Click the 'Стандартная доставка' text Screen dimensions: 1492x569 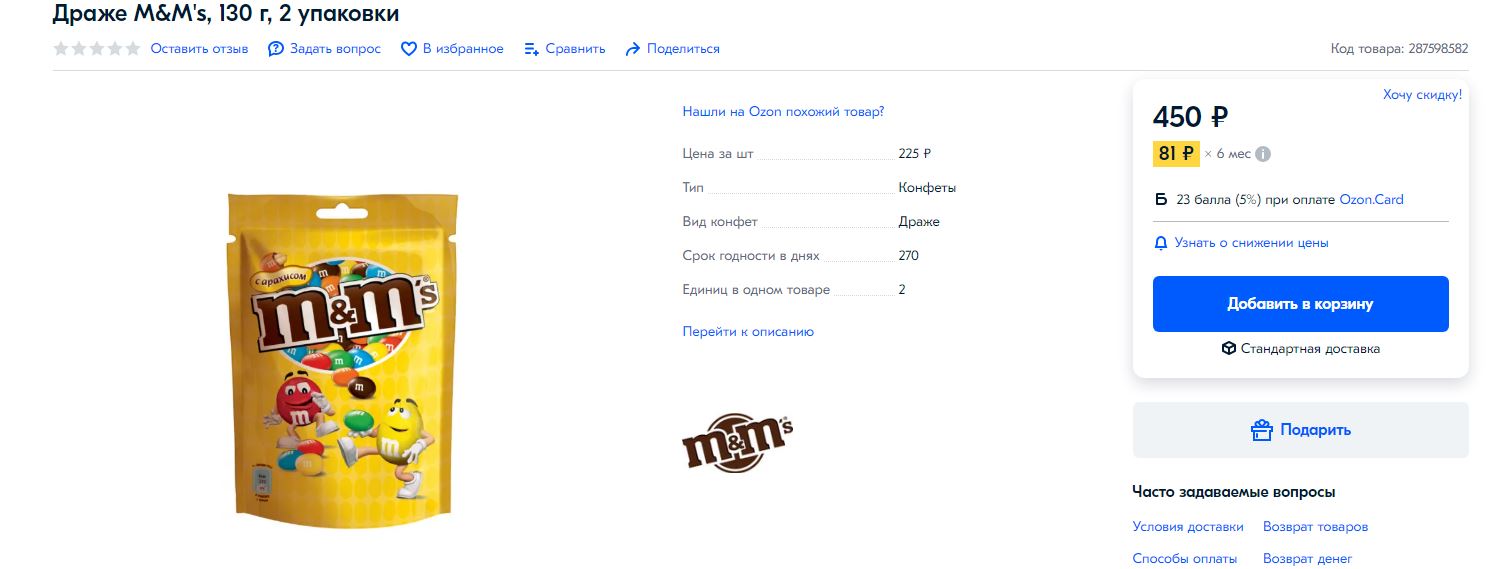(x=1310, y=349)
